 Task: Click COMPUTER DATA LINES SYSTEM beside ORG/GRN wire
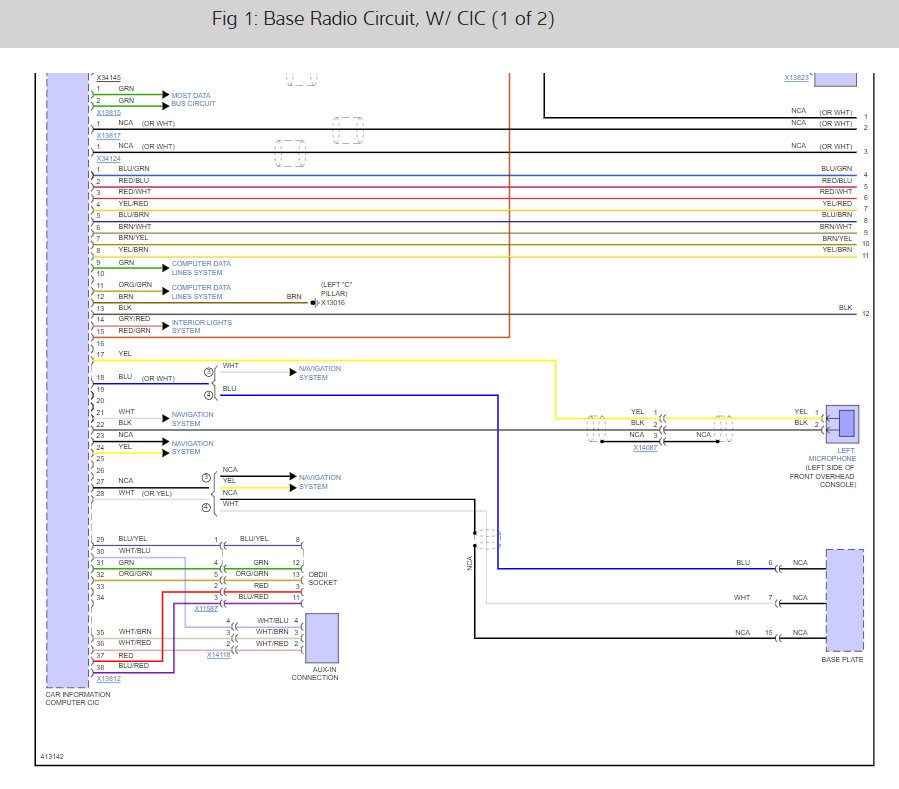201,292
